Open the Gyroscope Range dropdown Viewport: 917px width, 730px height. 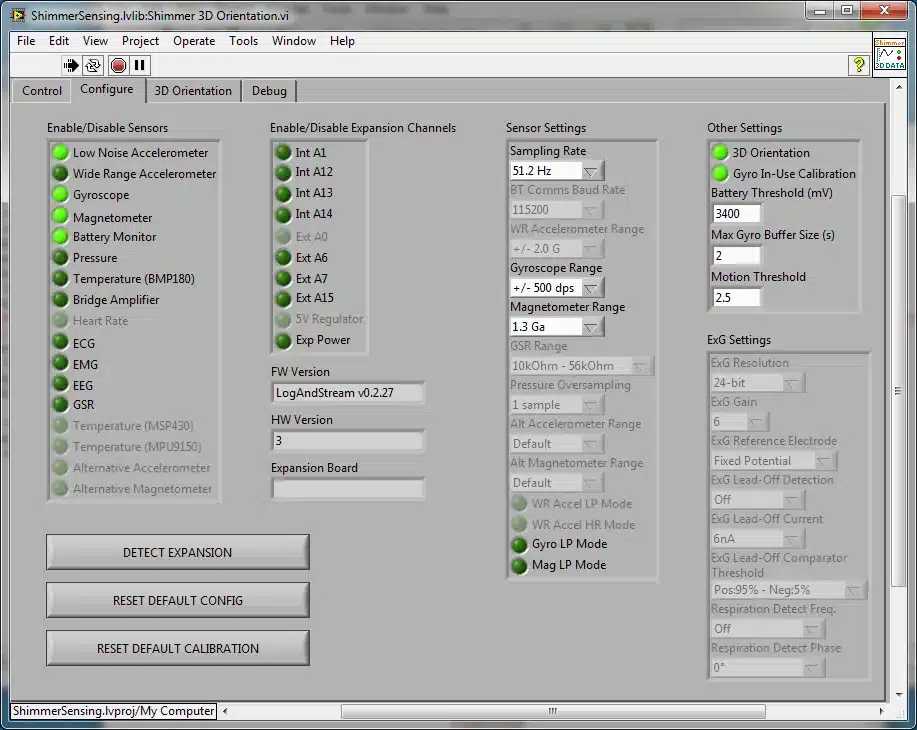tap(557, 288)
